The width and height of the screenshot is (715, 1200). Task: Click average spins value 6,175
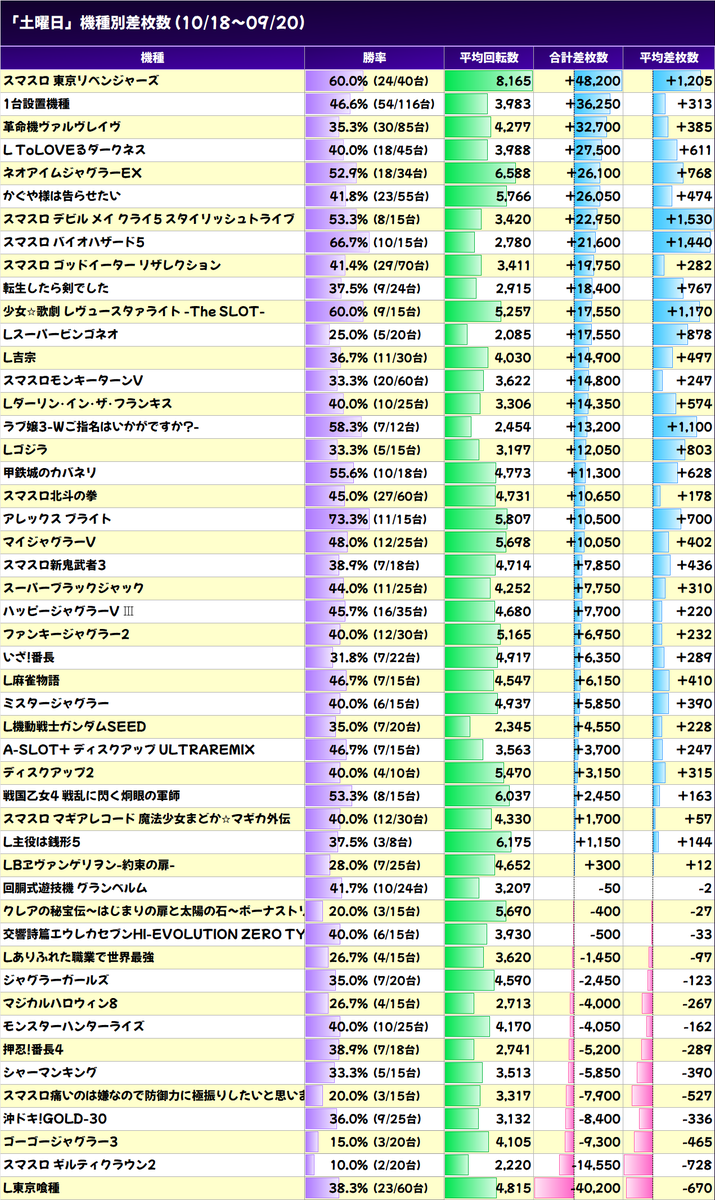tap(513, 842)
